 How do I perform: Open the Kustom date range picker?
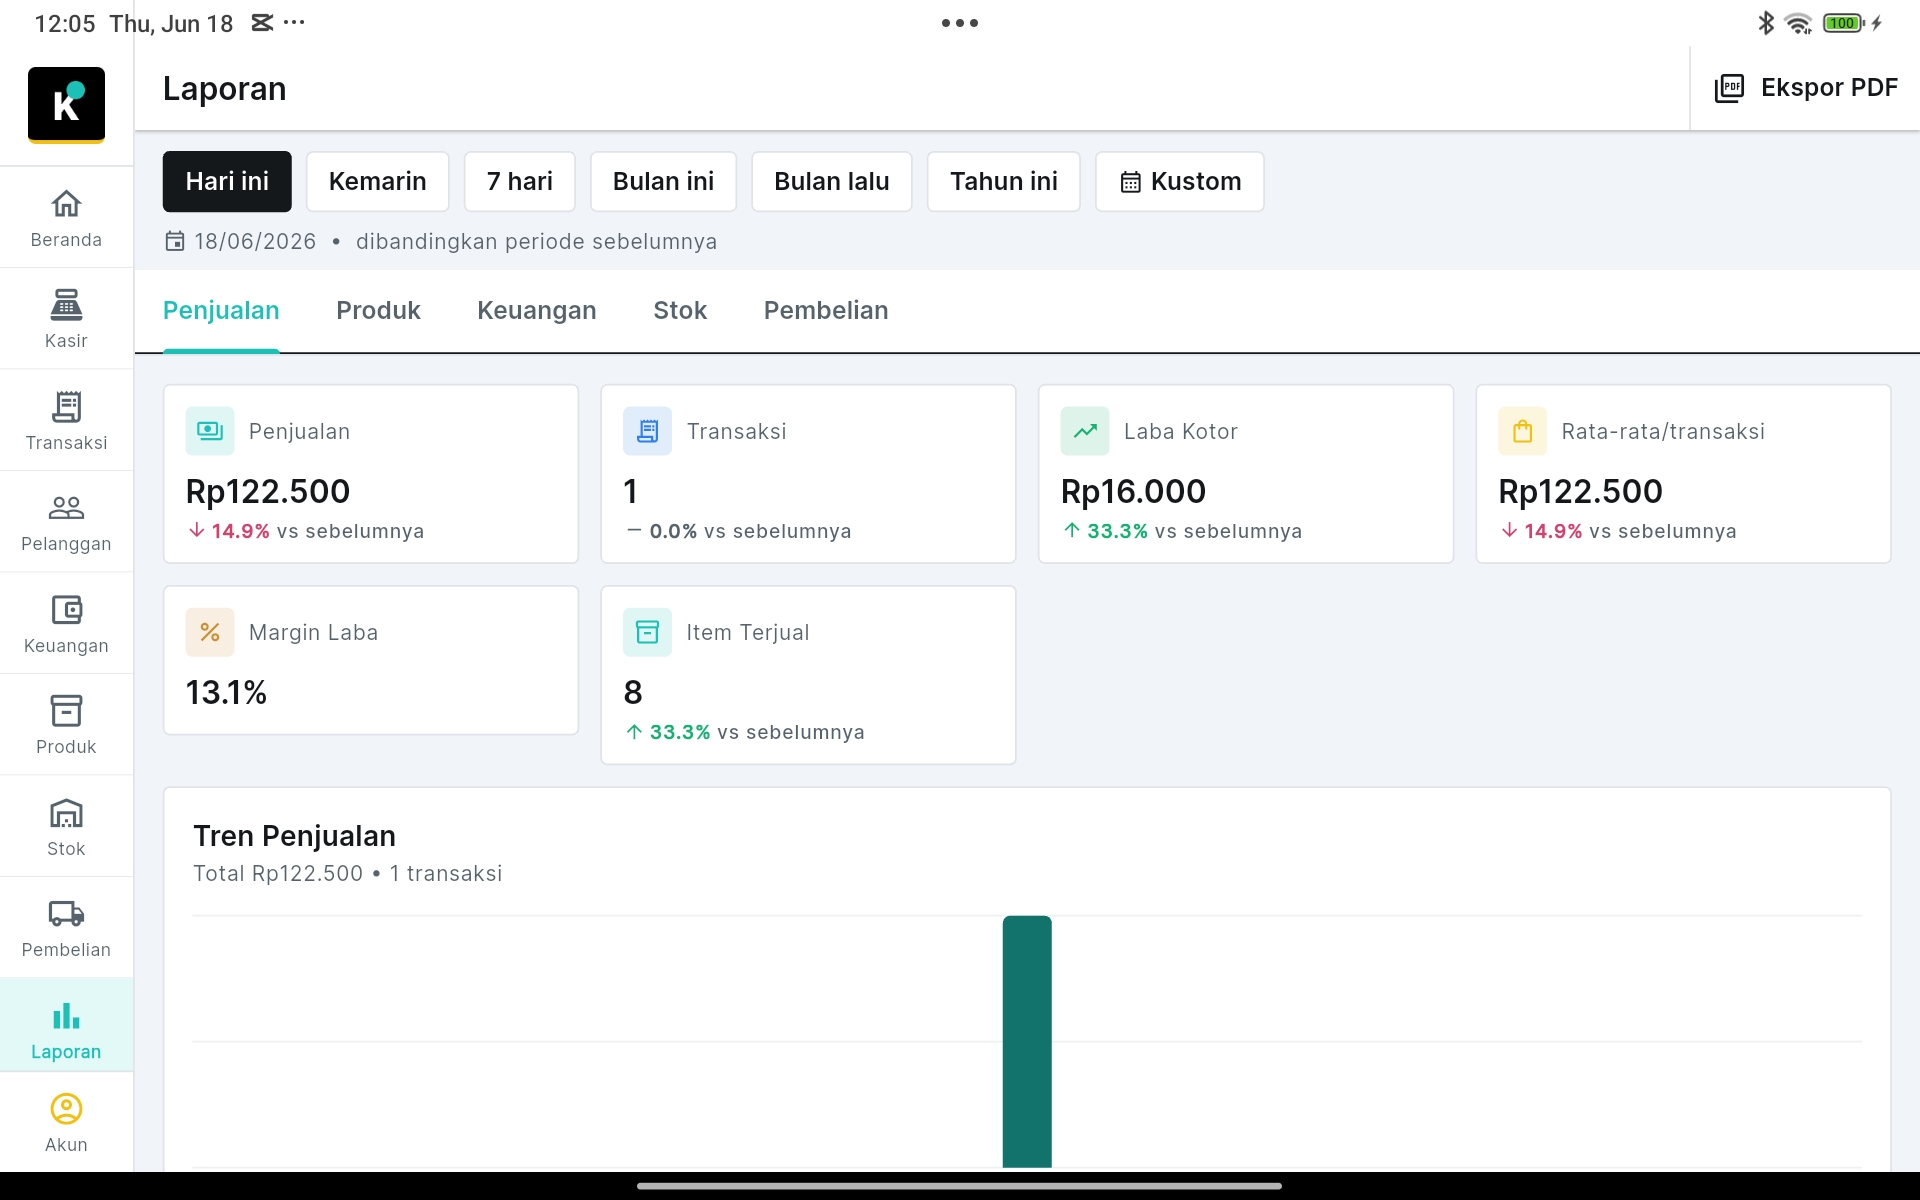tap(1180, 181)
